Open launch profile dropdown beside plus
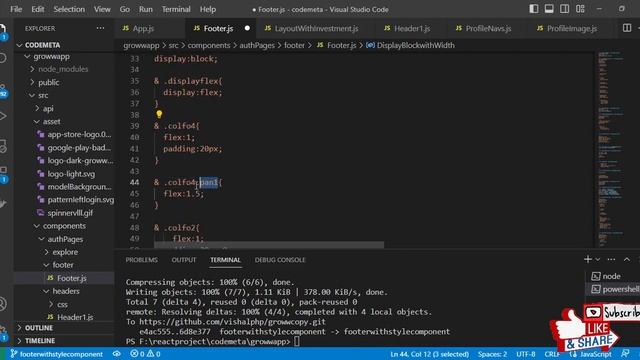The height and width of the screenshot is (360, 640). [598, 260]
